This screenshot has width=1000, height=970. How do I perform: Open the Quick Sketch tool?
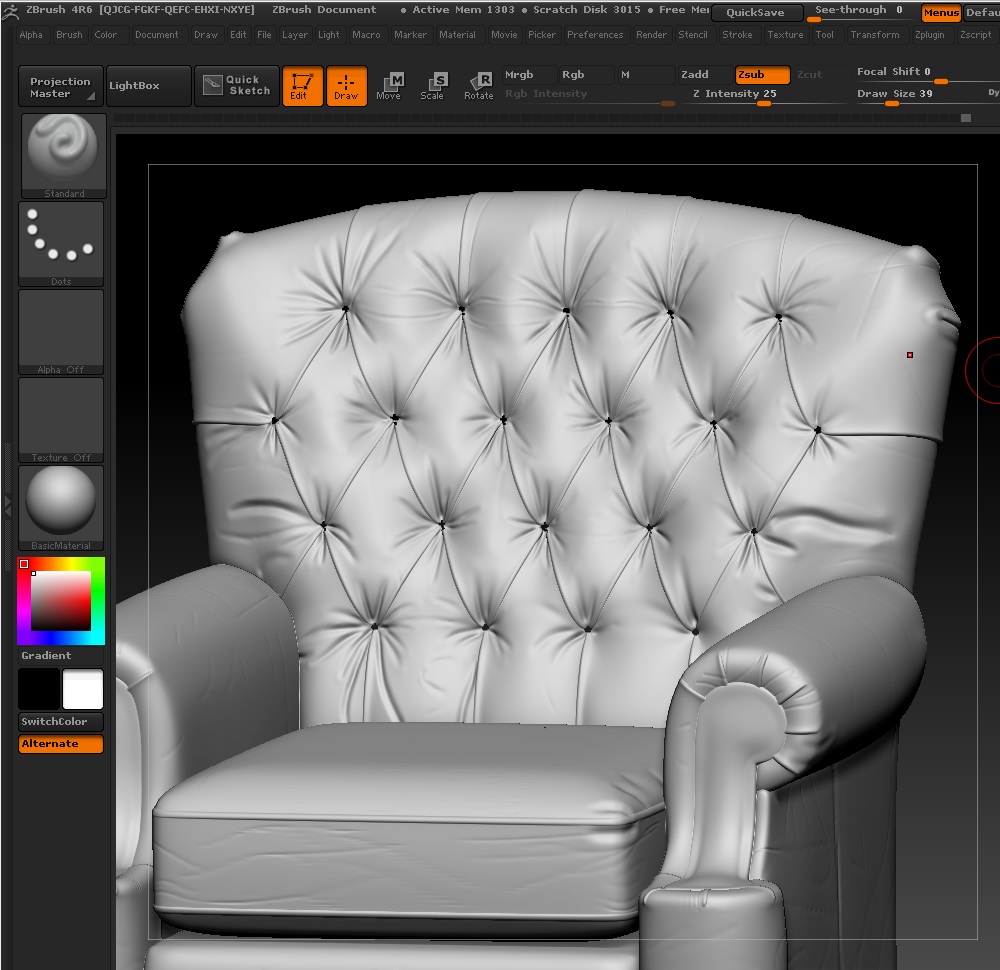(x=236, y=86)
